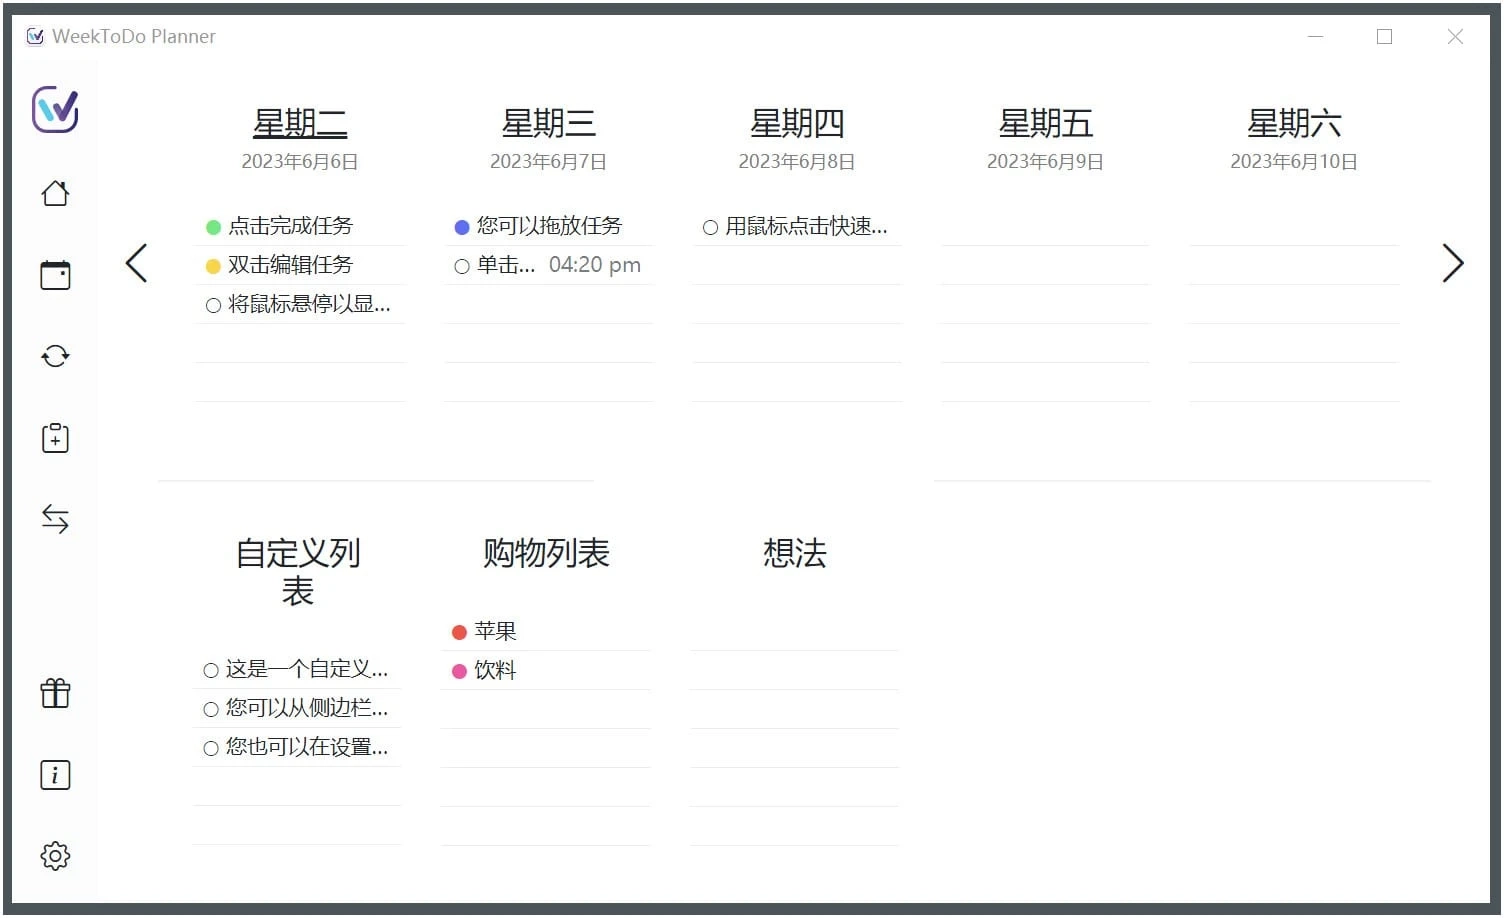This screenshot has height=918, width=1504.
Task: Click the green dot on 点击完成任务
Action: click(213, 226)
